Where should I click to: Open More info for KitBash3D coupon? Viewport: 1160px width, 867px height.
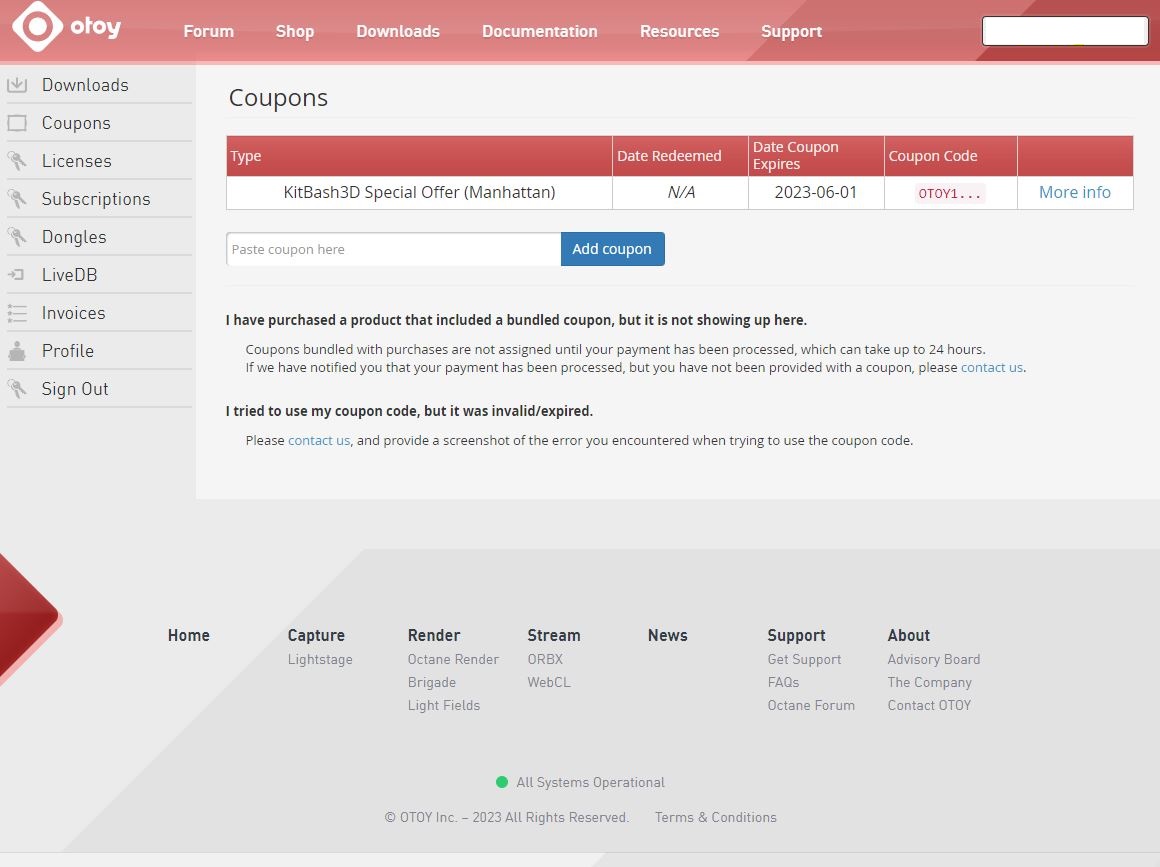[x=1075, y=192]
